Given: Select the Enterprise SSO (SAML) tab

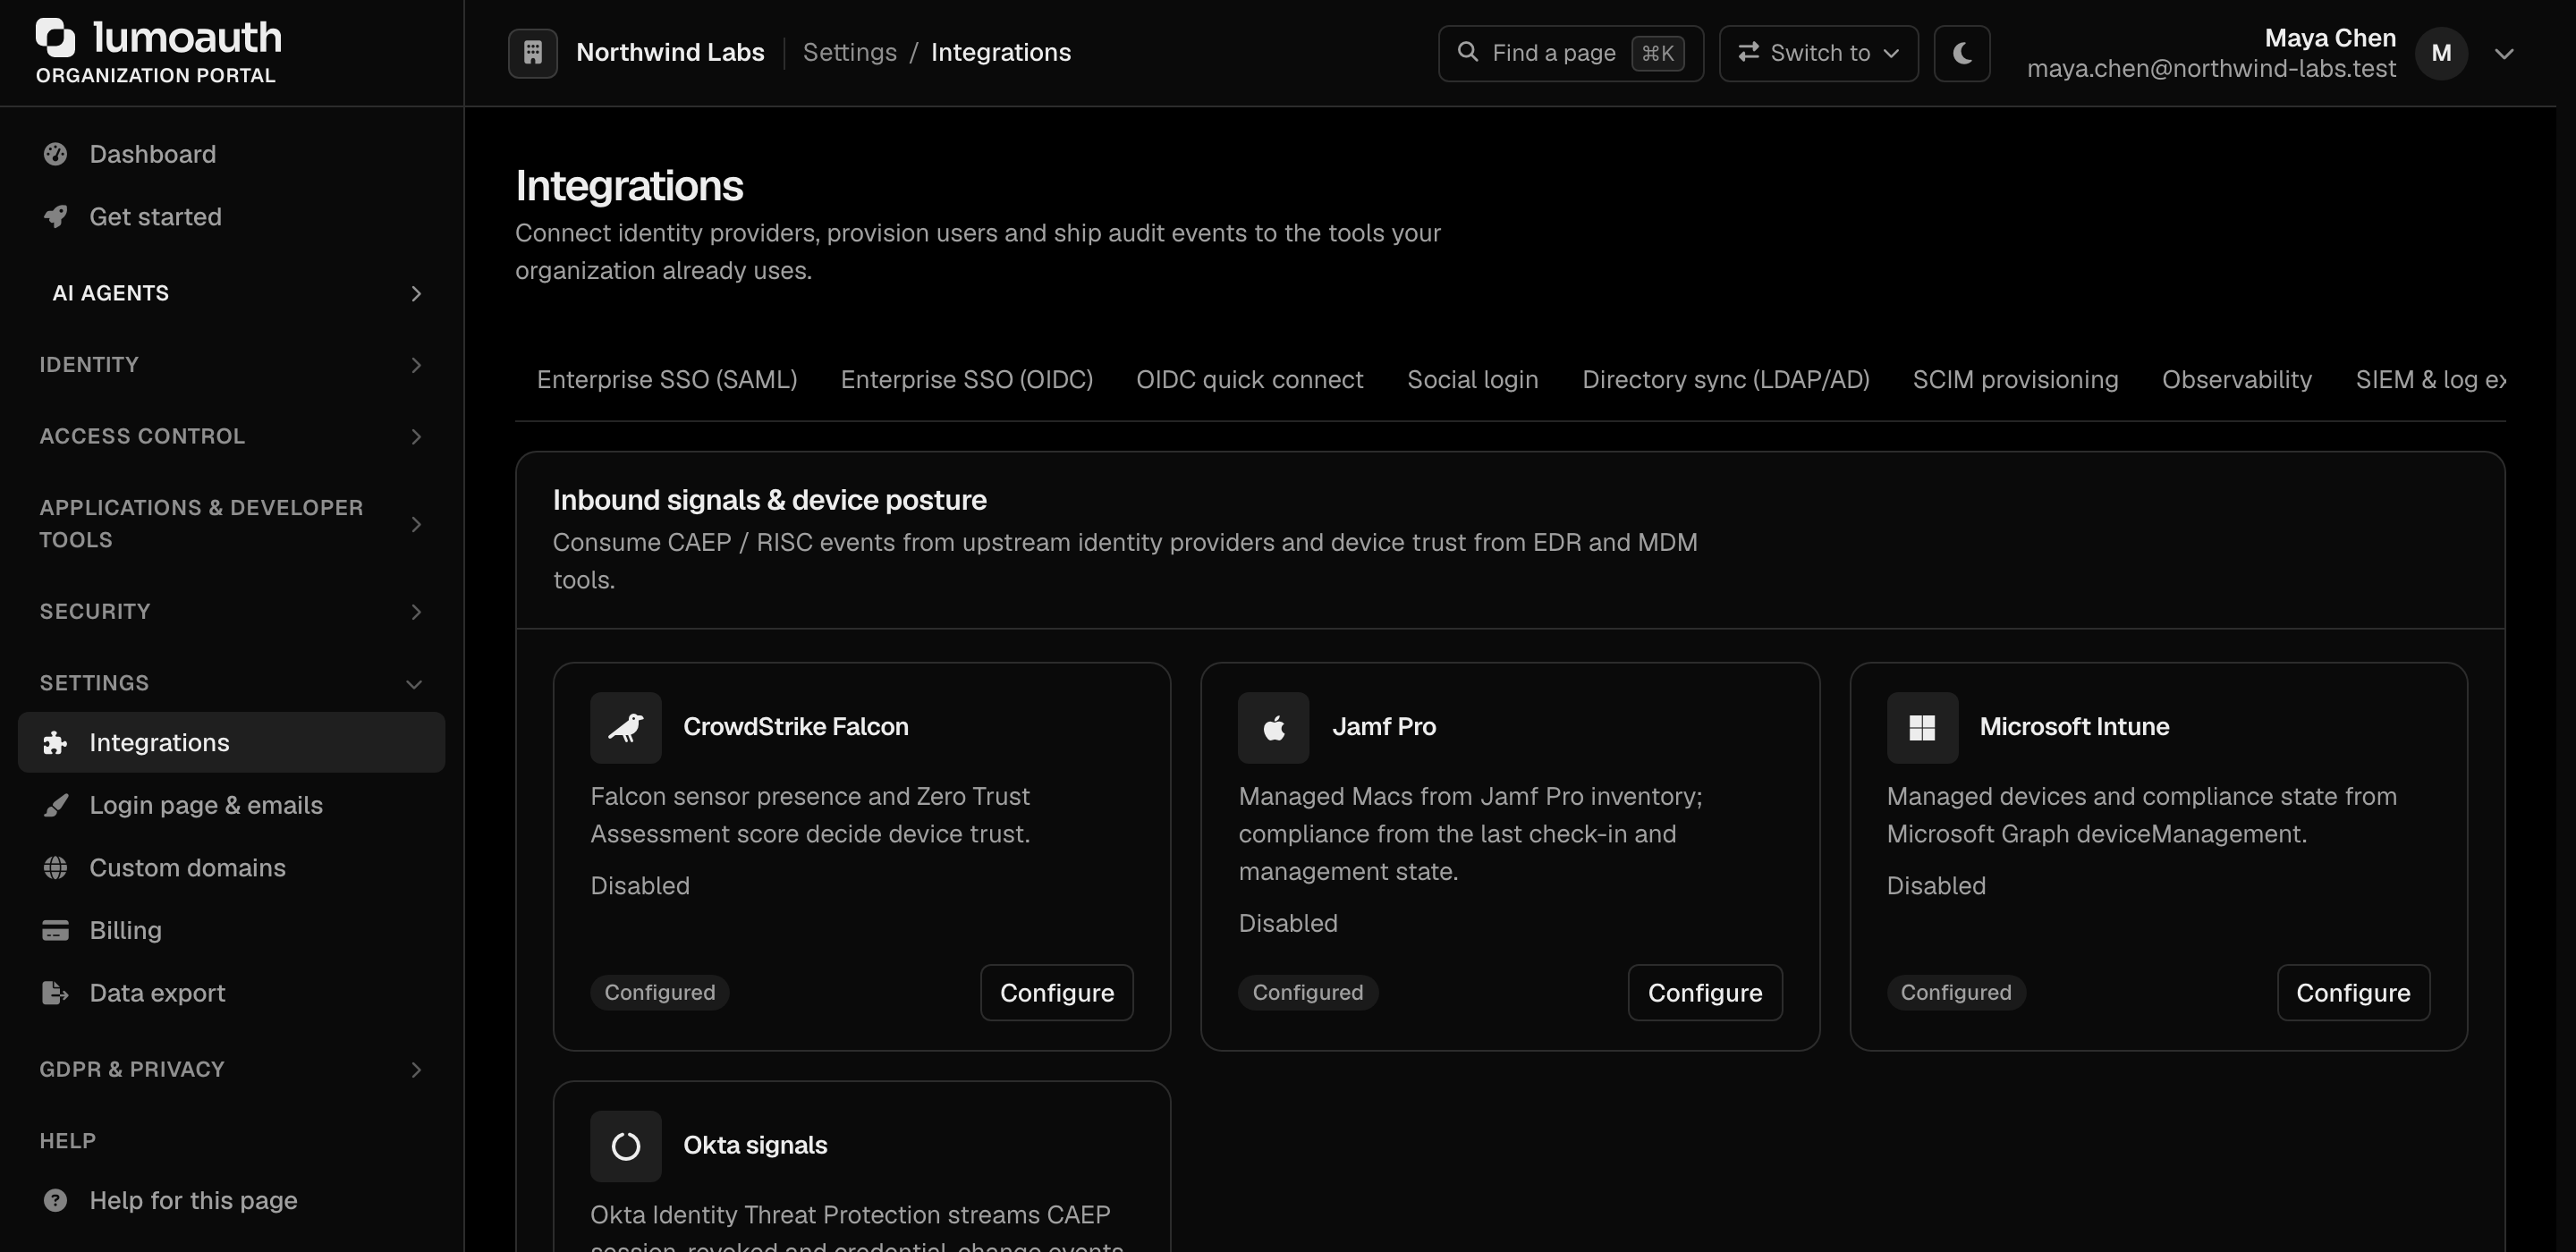Looking at the screenshot, I should point(666,380).
